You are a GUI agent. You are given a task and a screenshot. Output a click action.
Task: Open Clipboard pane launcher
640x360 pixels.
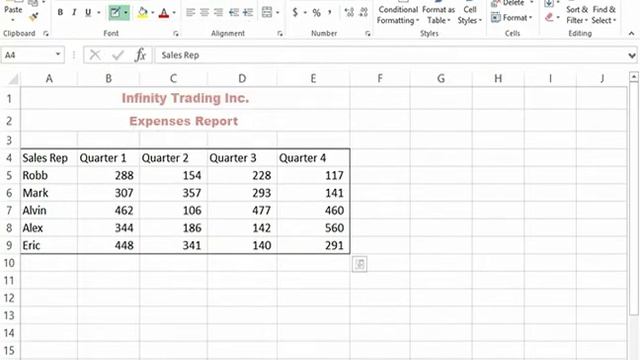46,33
